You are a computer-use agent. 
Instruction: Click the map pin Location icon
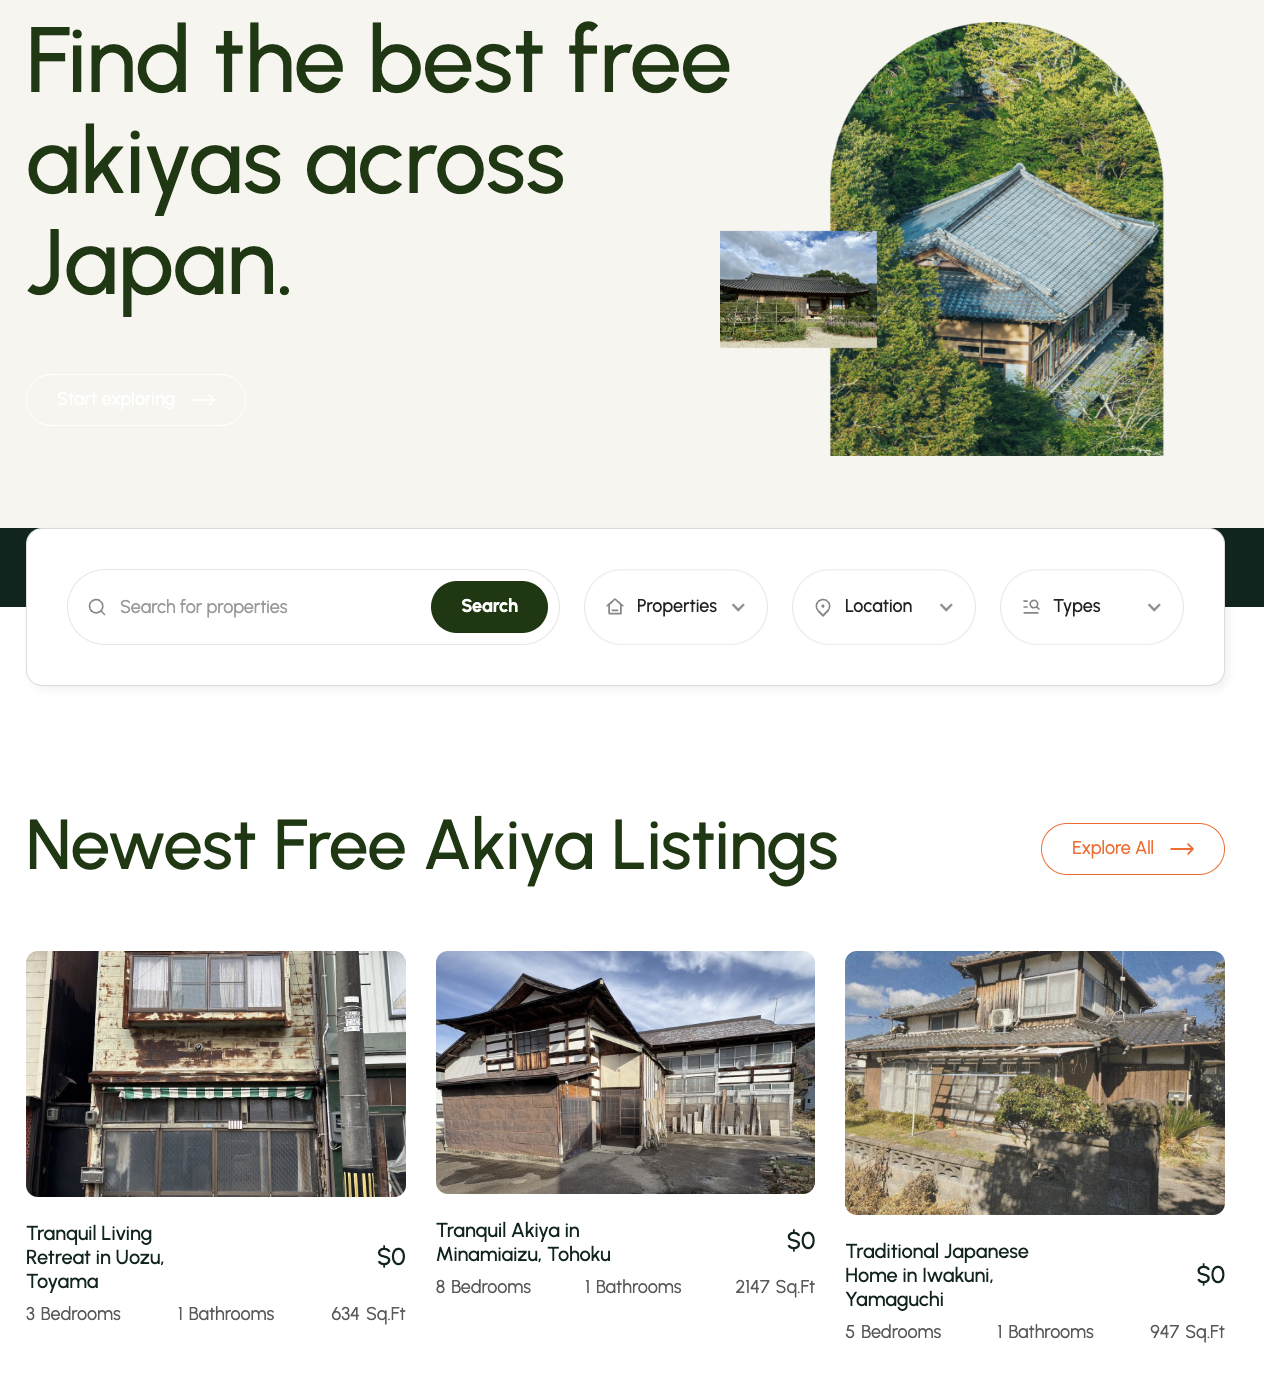823,607
